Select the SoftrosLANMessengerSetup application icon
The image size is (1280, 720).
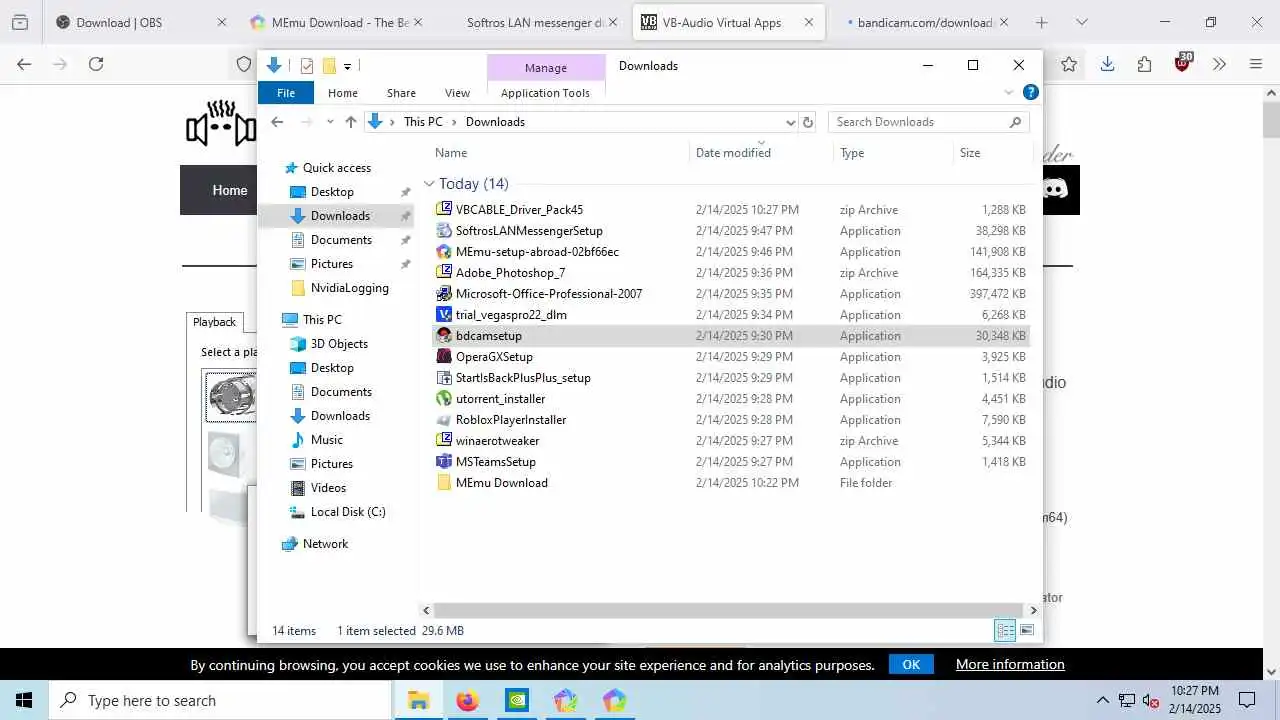(444, 231)
